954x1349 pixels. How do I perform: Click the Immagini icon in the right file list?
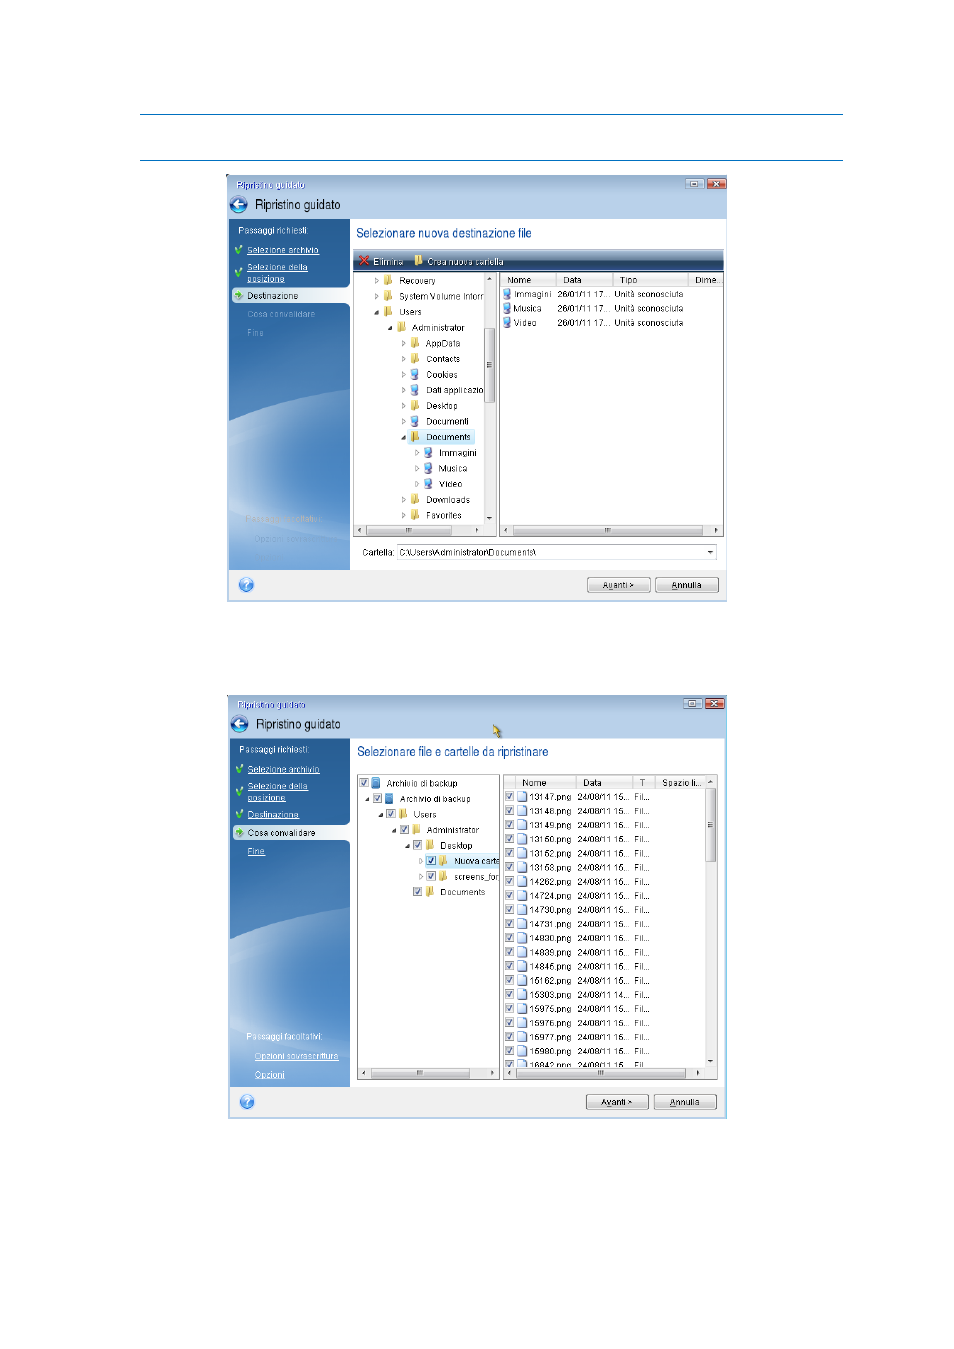pyautogui.click(x=507, y=294)
